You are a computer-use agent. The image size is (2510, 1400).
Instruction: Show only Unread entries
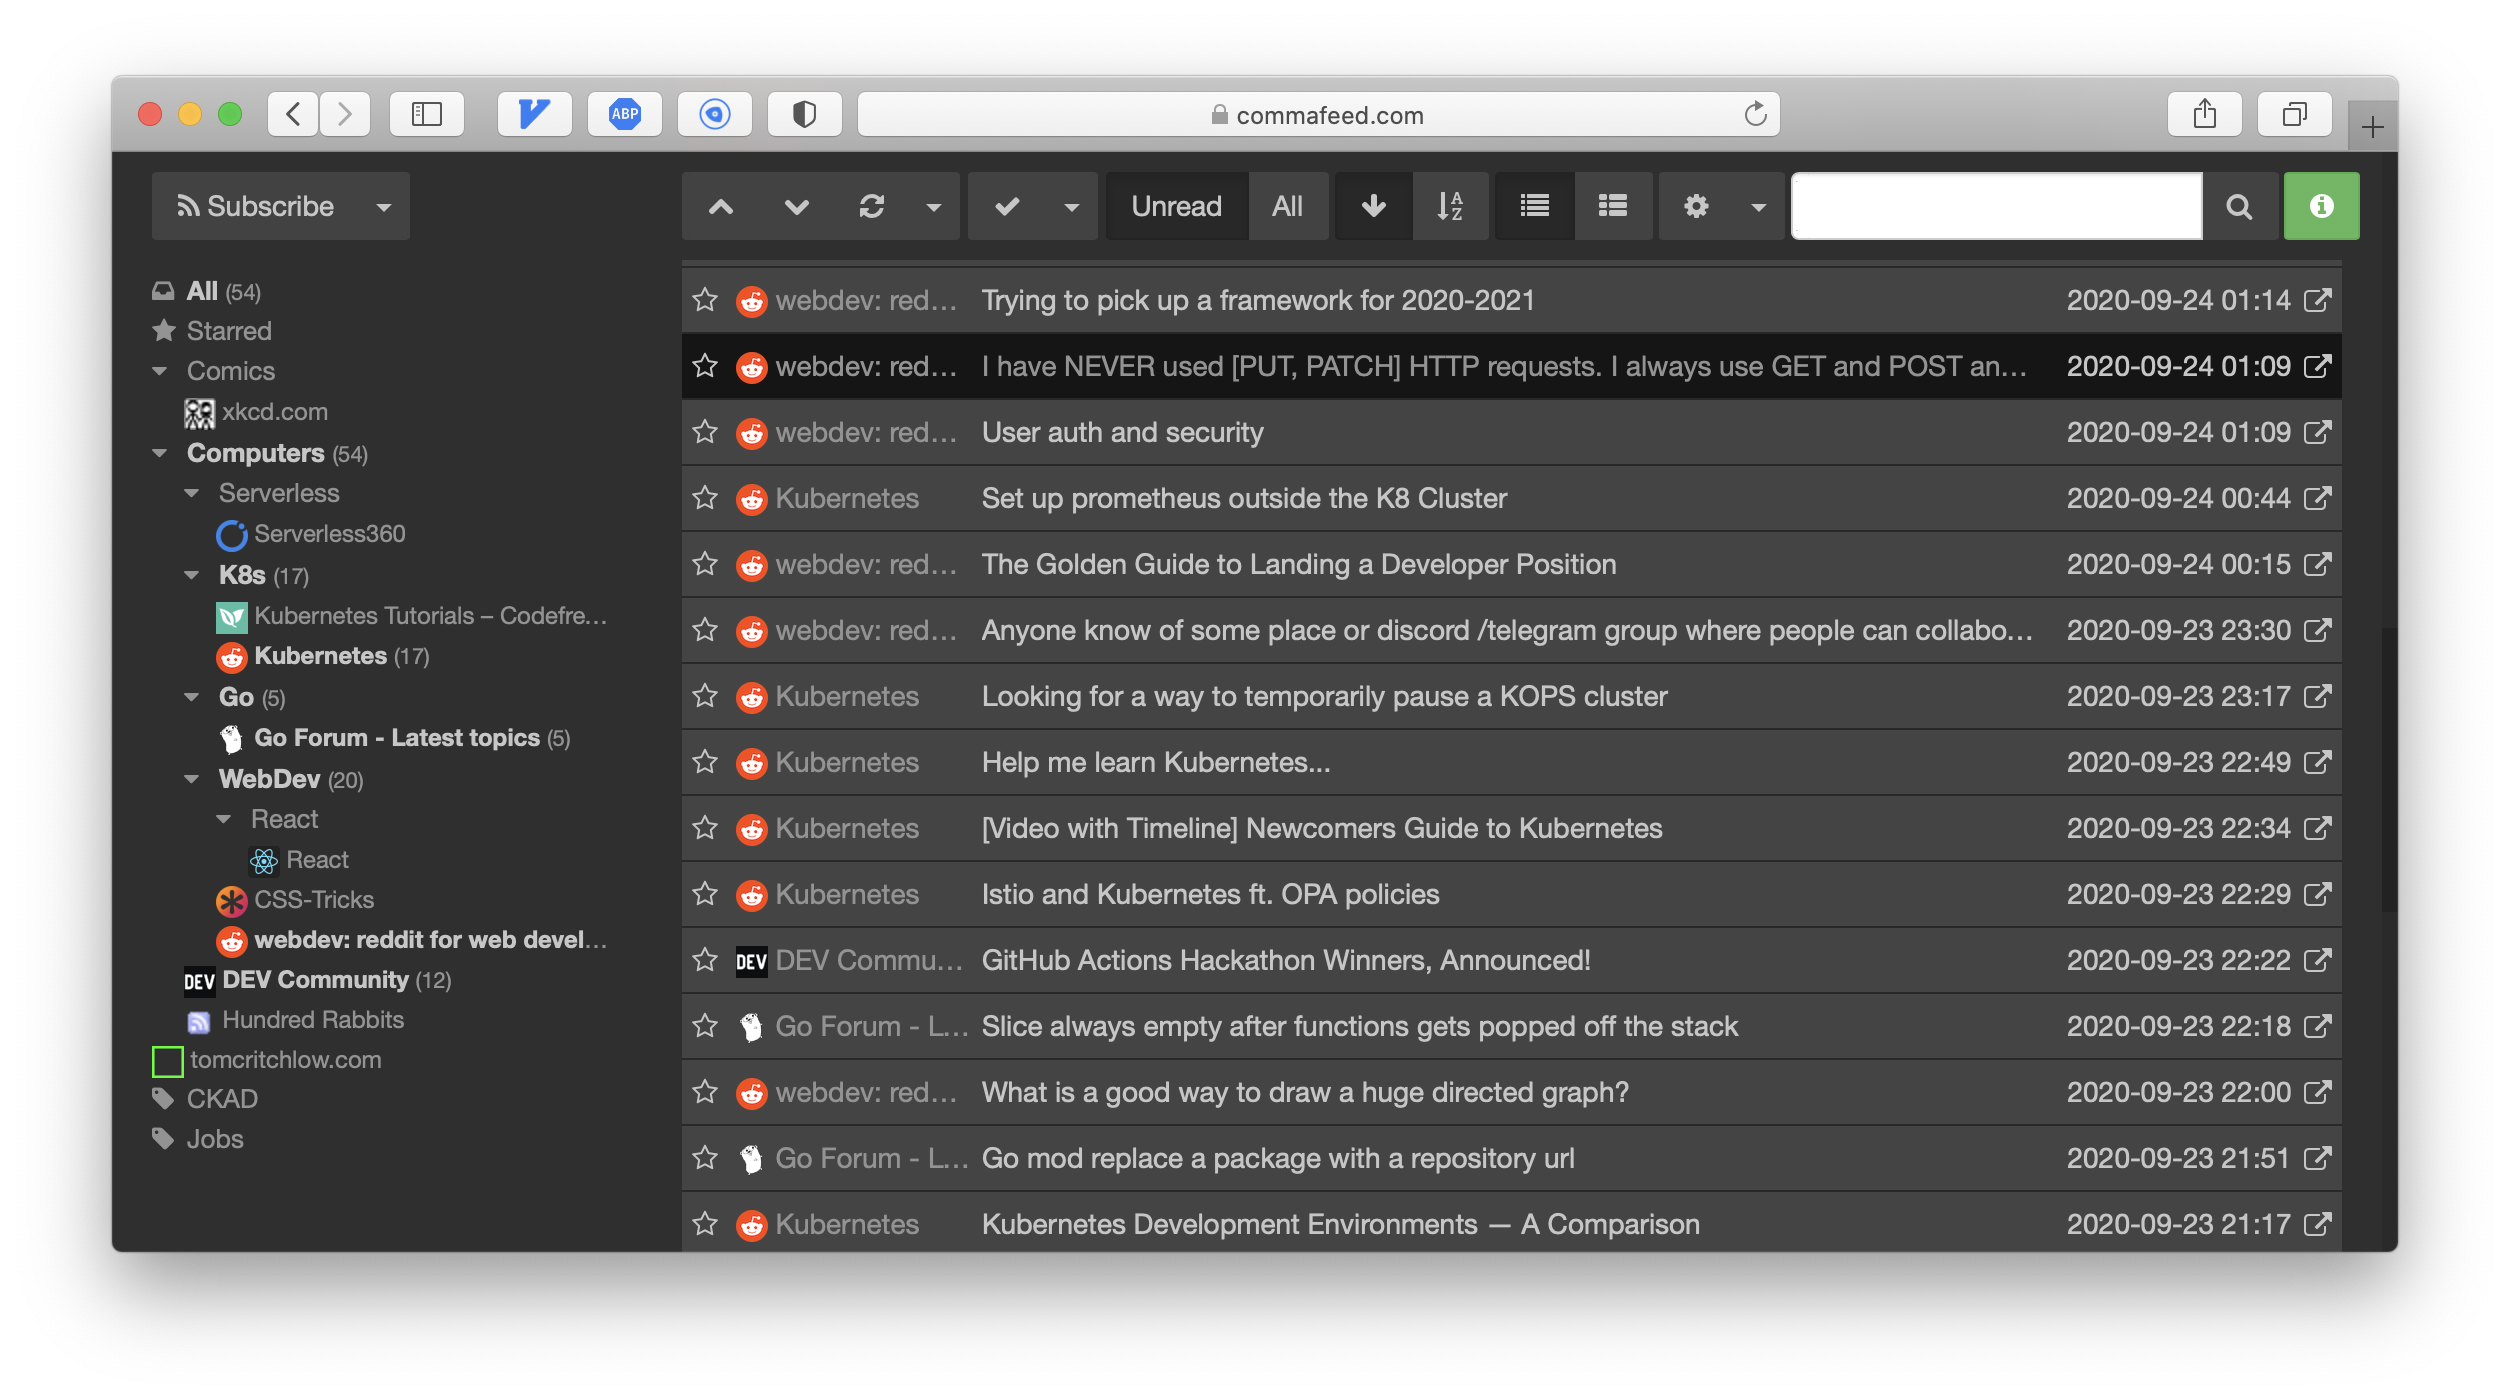click(x=1177, y=206)
